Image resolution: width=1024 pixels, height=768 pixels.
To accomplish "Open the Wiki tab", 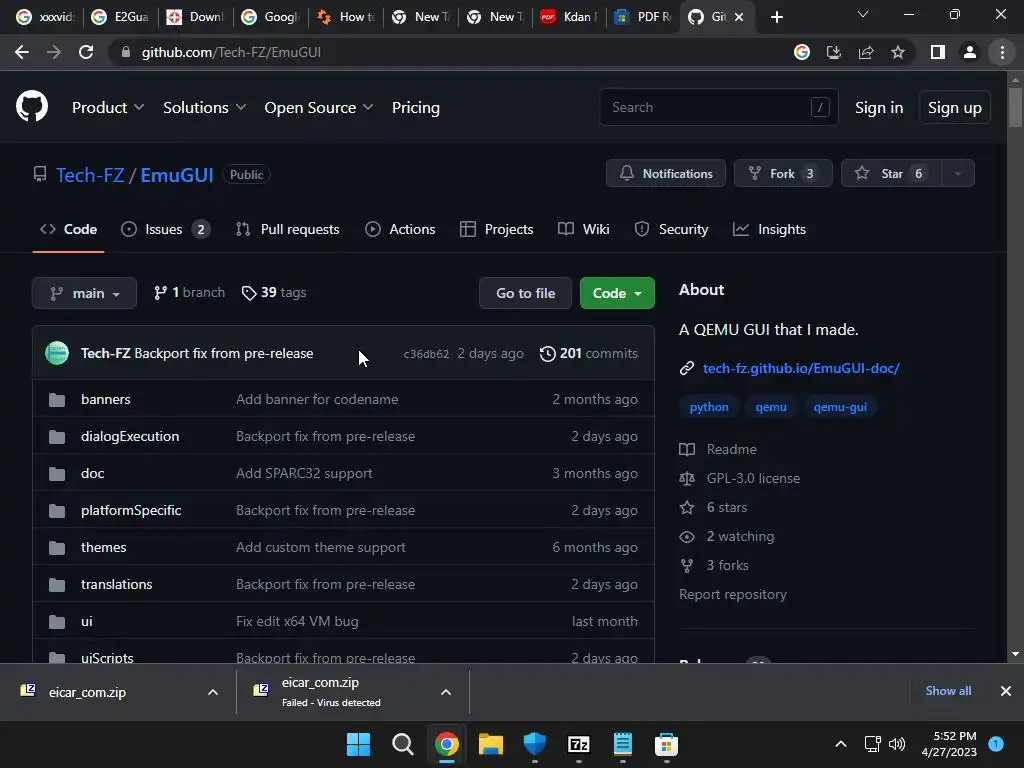I will coord(584,229).
